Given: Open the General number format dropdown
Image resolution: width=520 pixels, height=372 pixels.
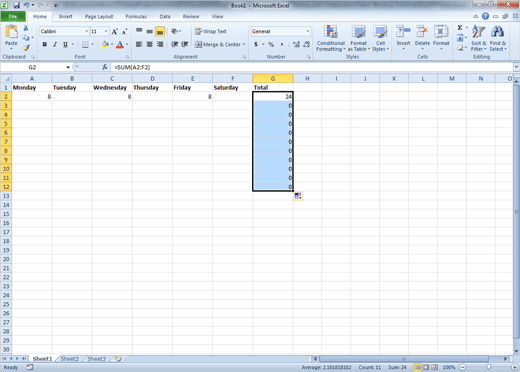Looking at the screenshot, I should [308, 31].
